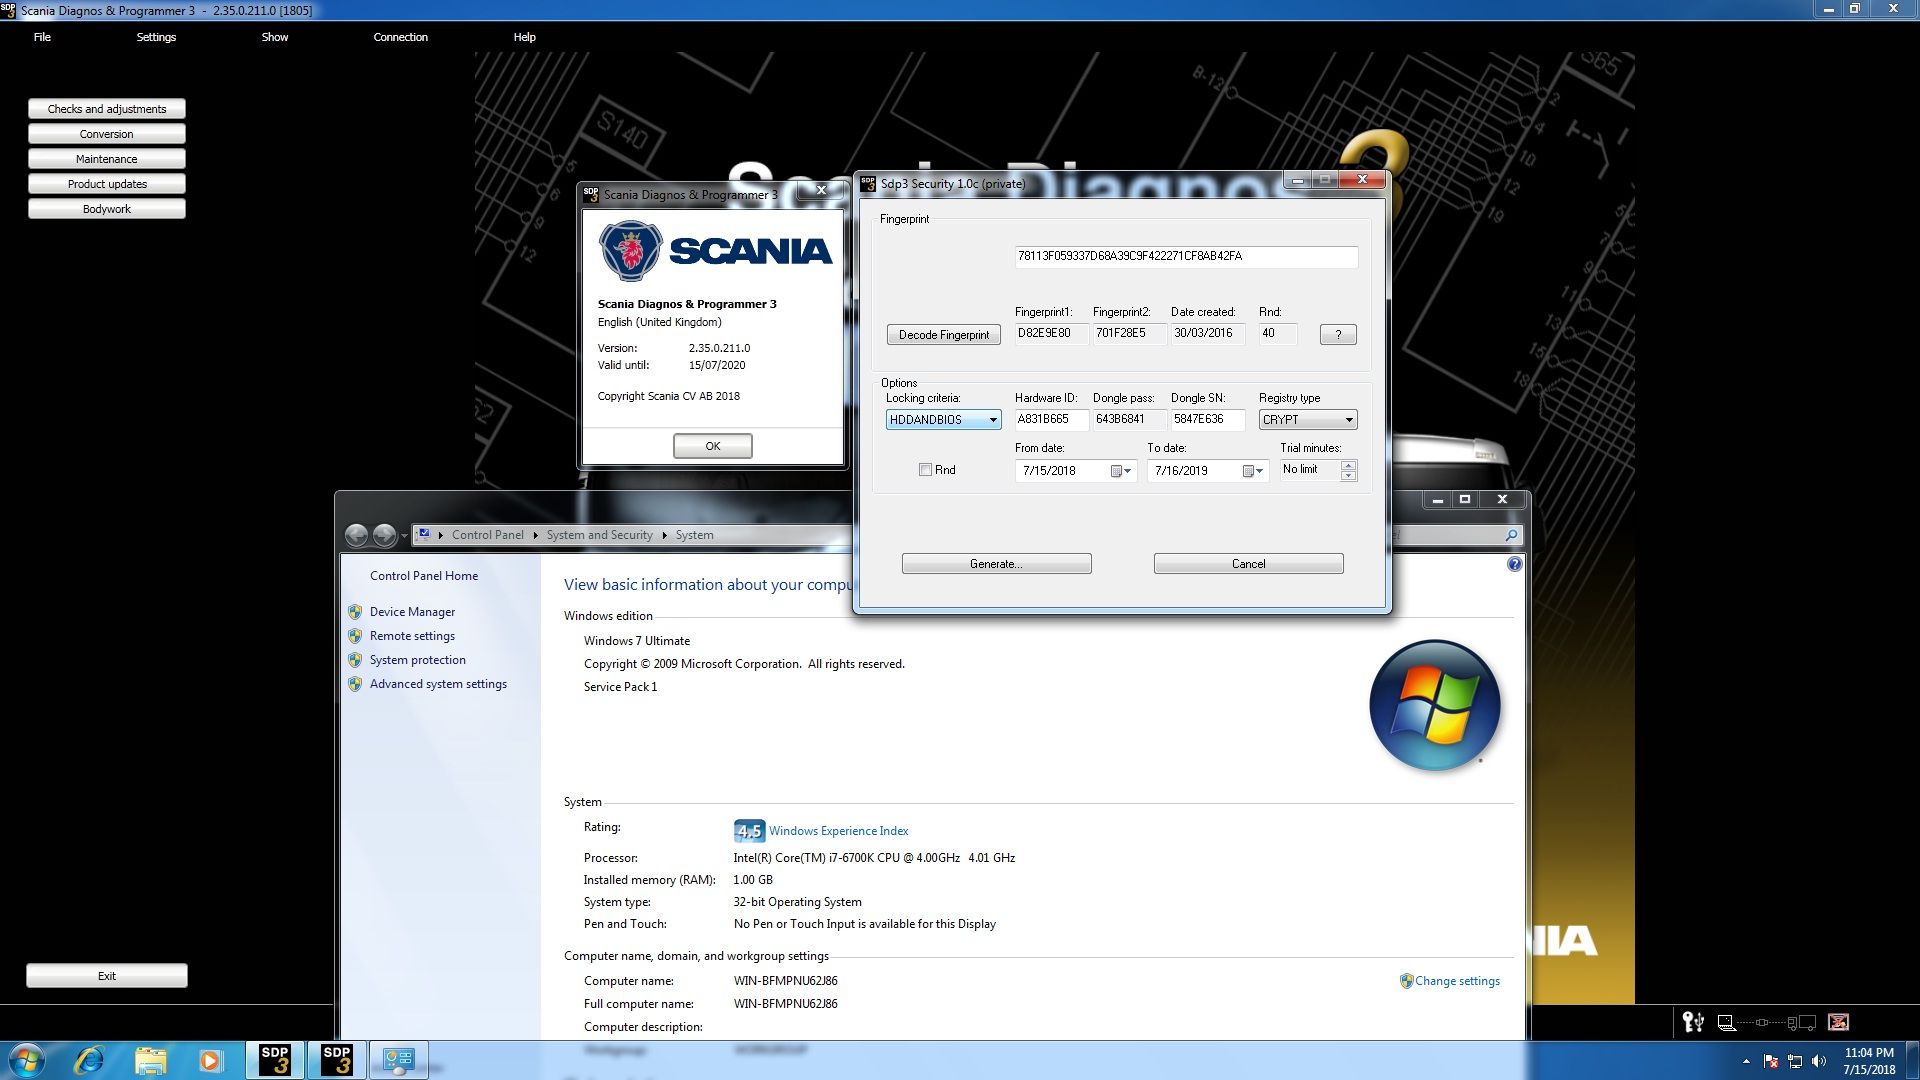Click the Fingerprint hash input field
The image size is (1920, 1080).
pos(1186,257)
